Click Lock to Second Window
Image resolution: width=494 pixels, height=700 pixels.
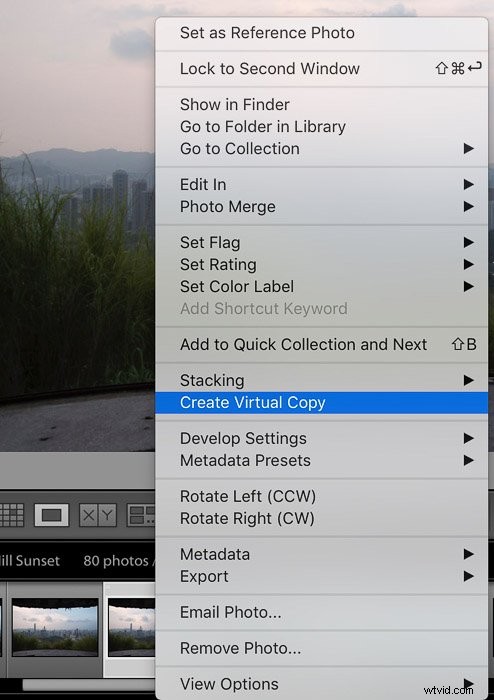321,69
